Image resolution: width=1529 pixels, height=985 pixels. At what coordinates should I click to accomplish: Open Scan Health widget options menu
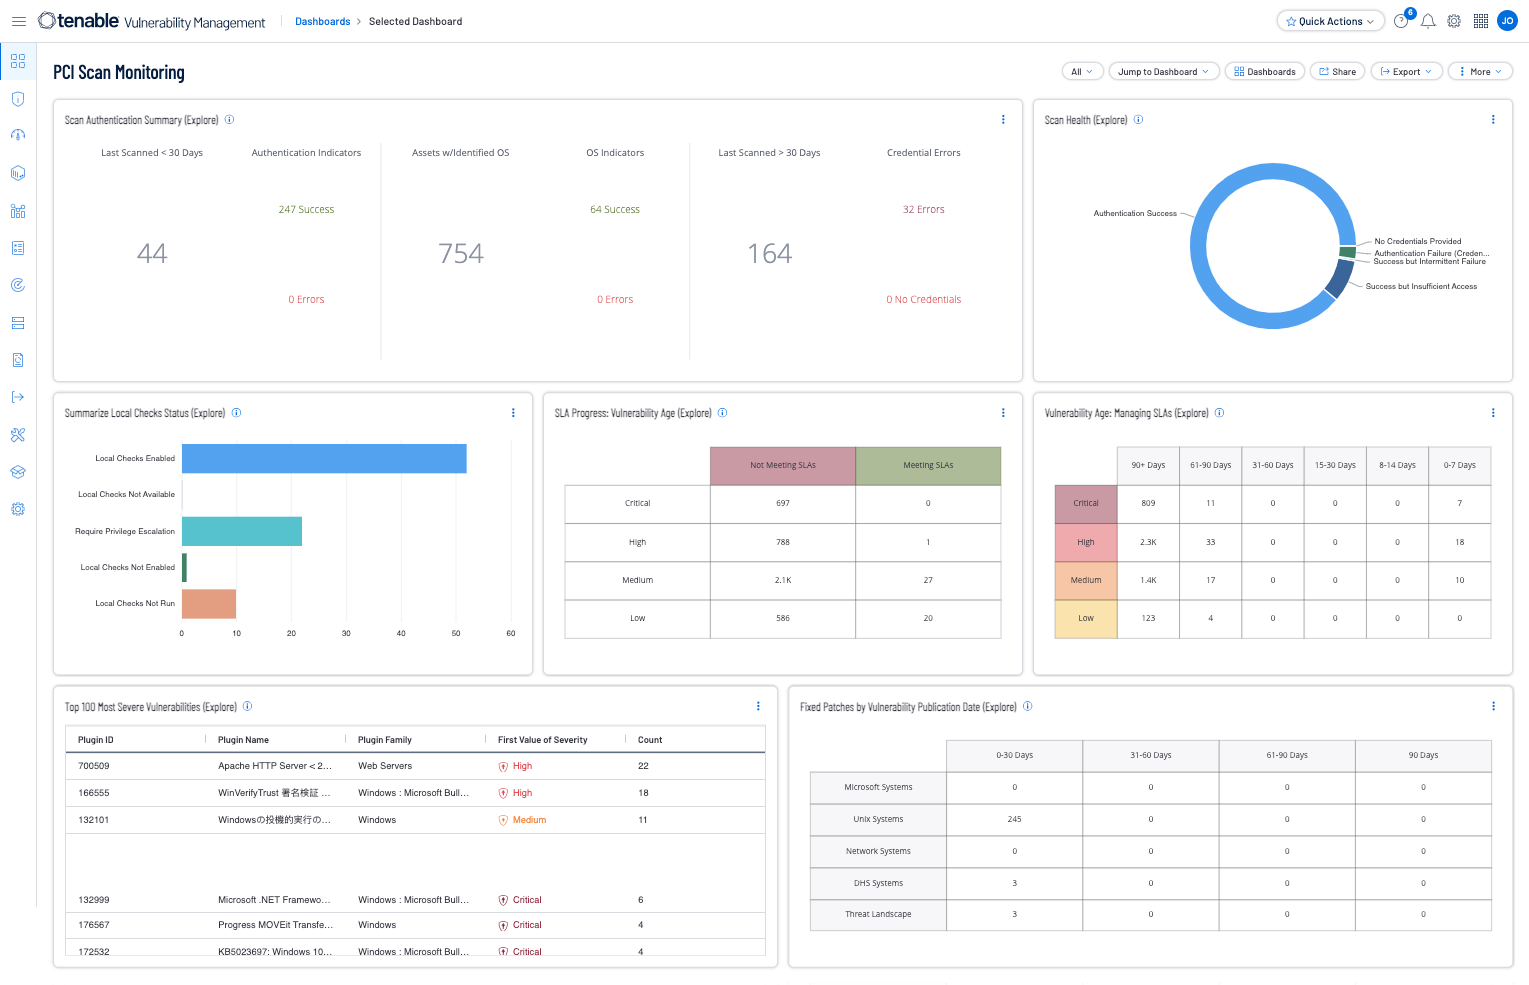click(1493, 120)
